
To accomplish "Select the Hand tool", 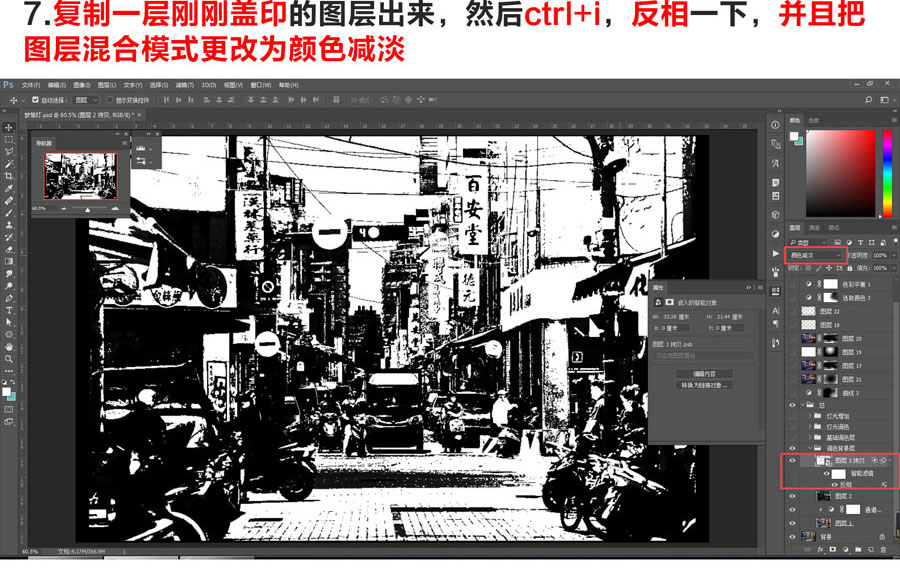I will click(9, 347).
